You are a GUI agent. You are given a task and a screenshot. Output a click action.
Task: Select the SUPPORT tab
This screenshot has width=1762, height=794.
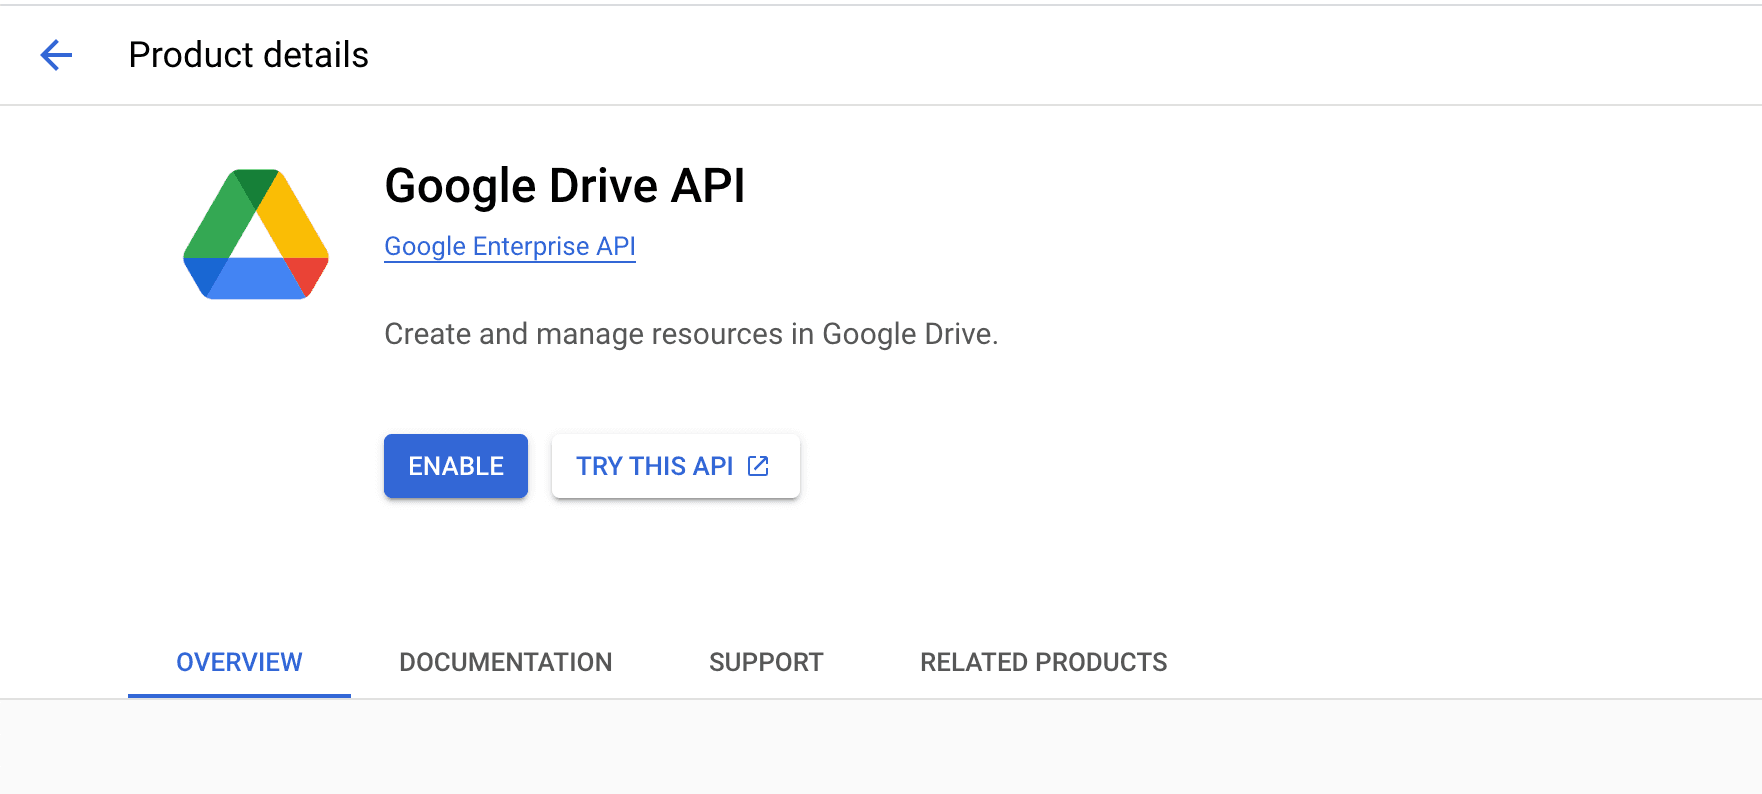[x=766, y=662]
